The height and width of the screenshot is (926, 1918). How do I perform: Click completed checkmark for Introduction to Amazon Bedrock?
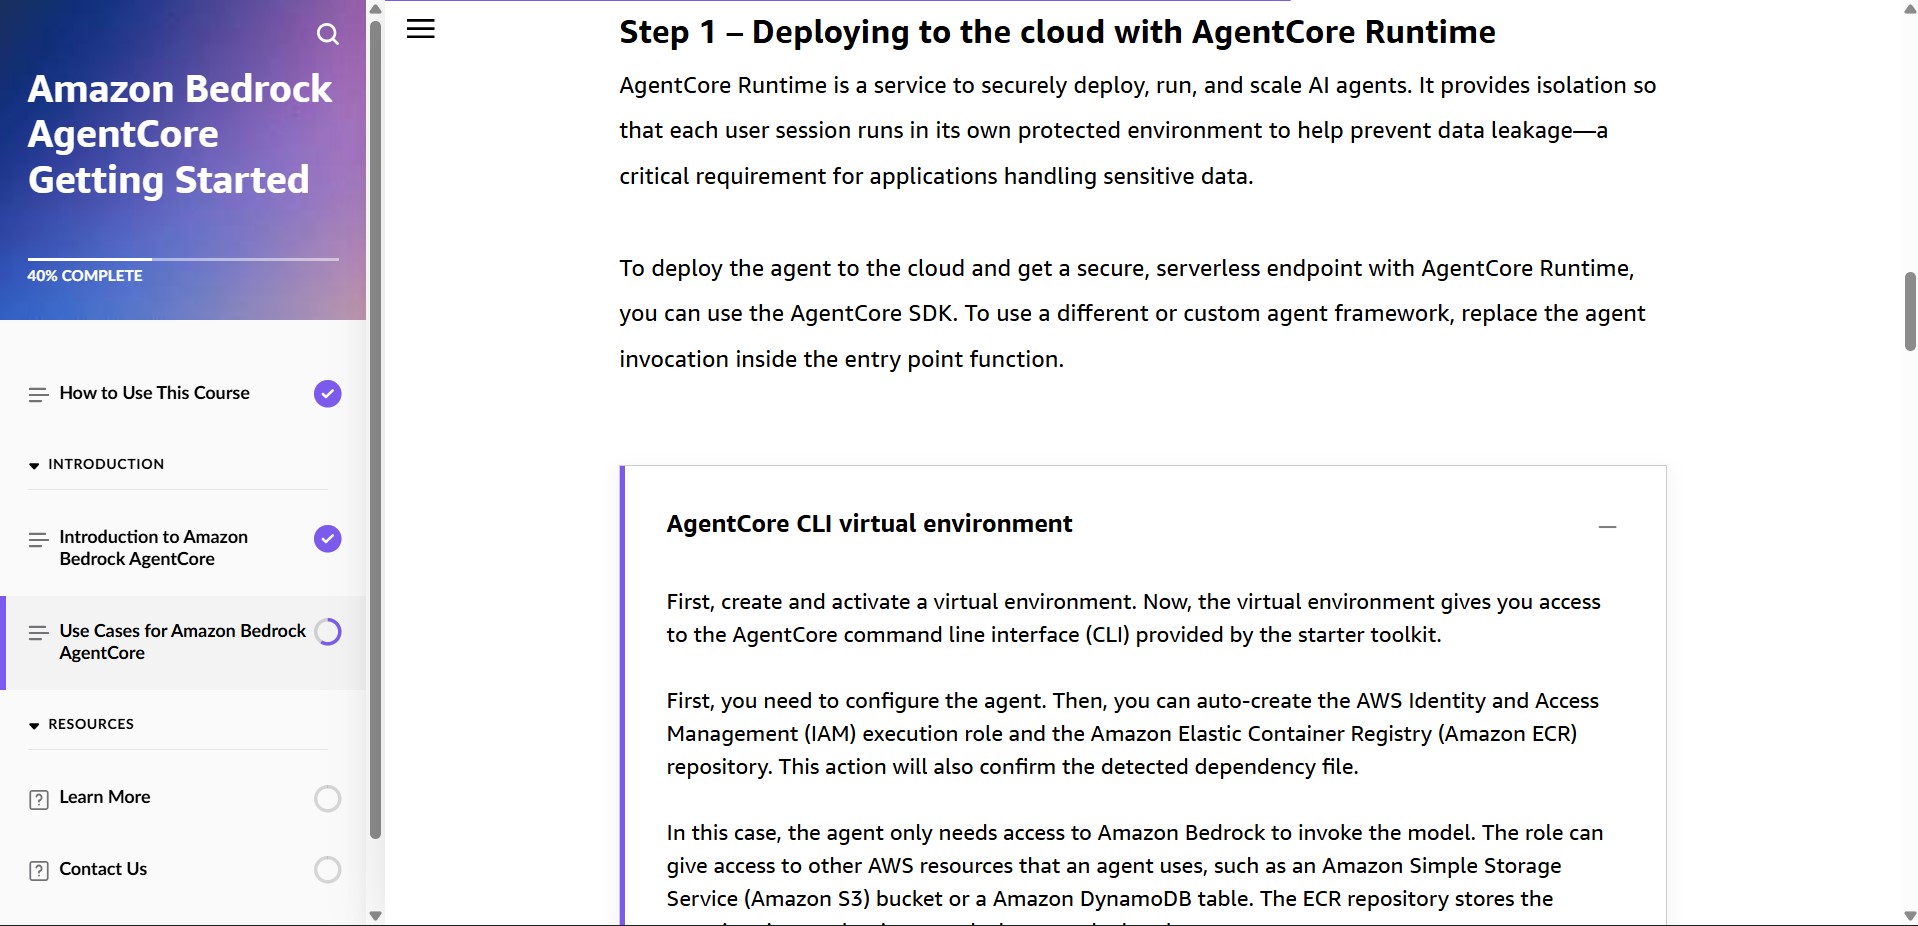click(327, 539)
